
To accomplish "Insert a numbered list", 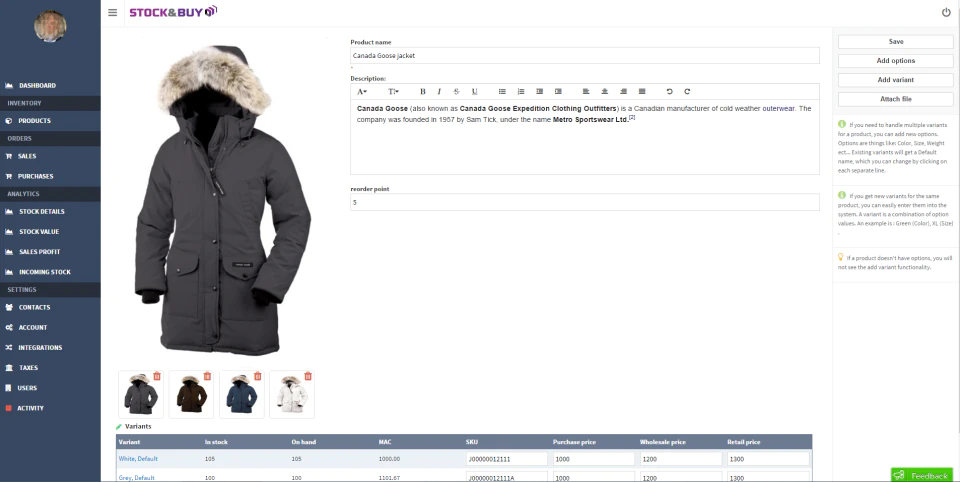I will click(521, 91).
